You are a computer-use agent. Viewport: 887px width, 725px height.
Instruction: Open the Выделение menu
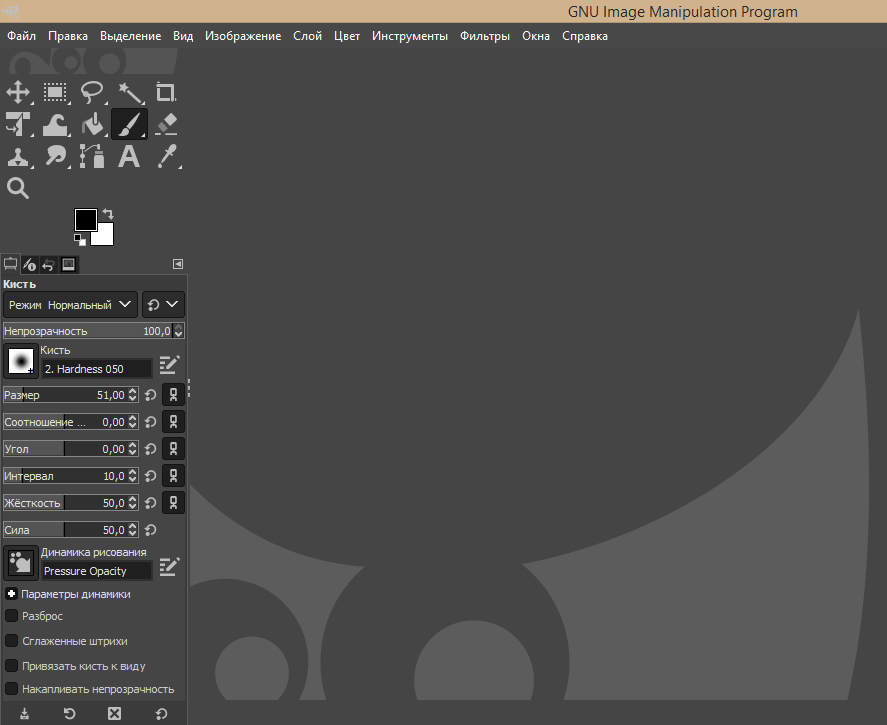(x=131, y=36)
